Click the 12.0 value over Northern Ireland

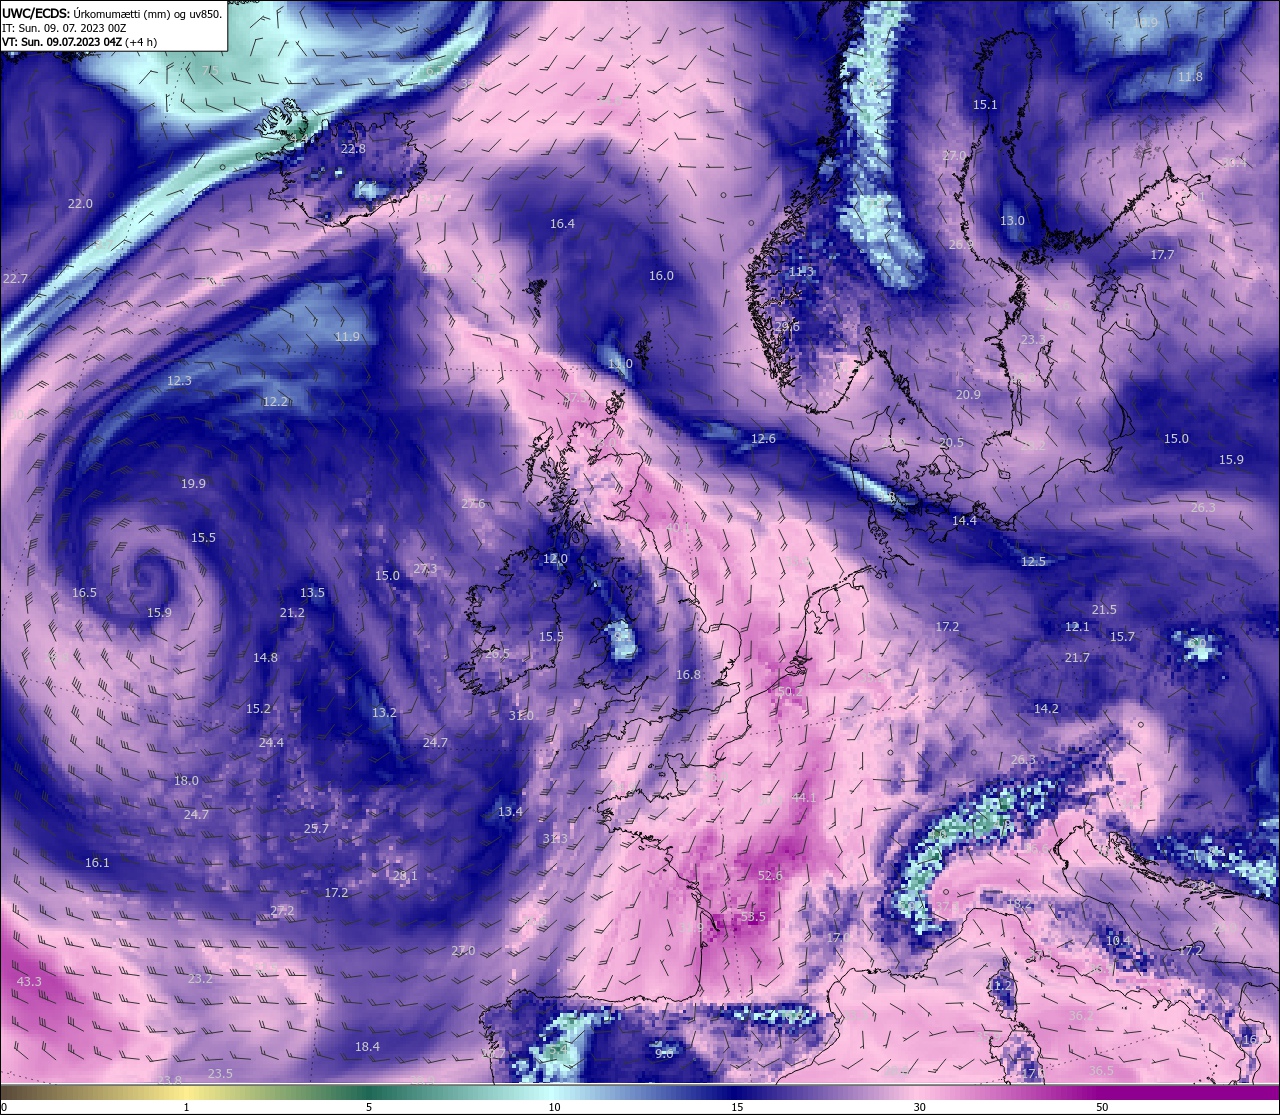pos(555,558)
